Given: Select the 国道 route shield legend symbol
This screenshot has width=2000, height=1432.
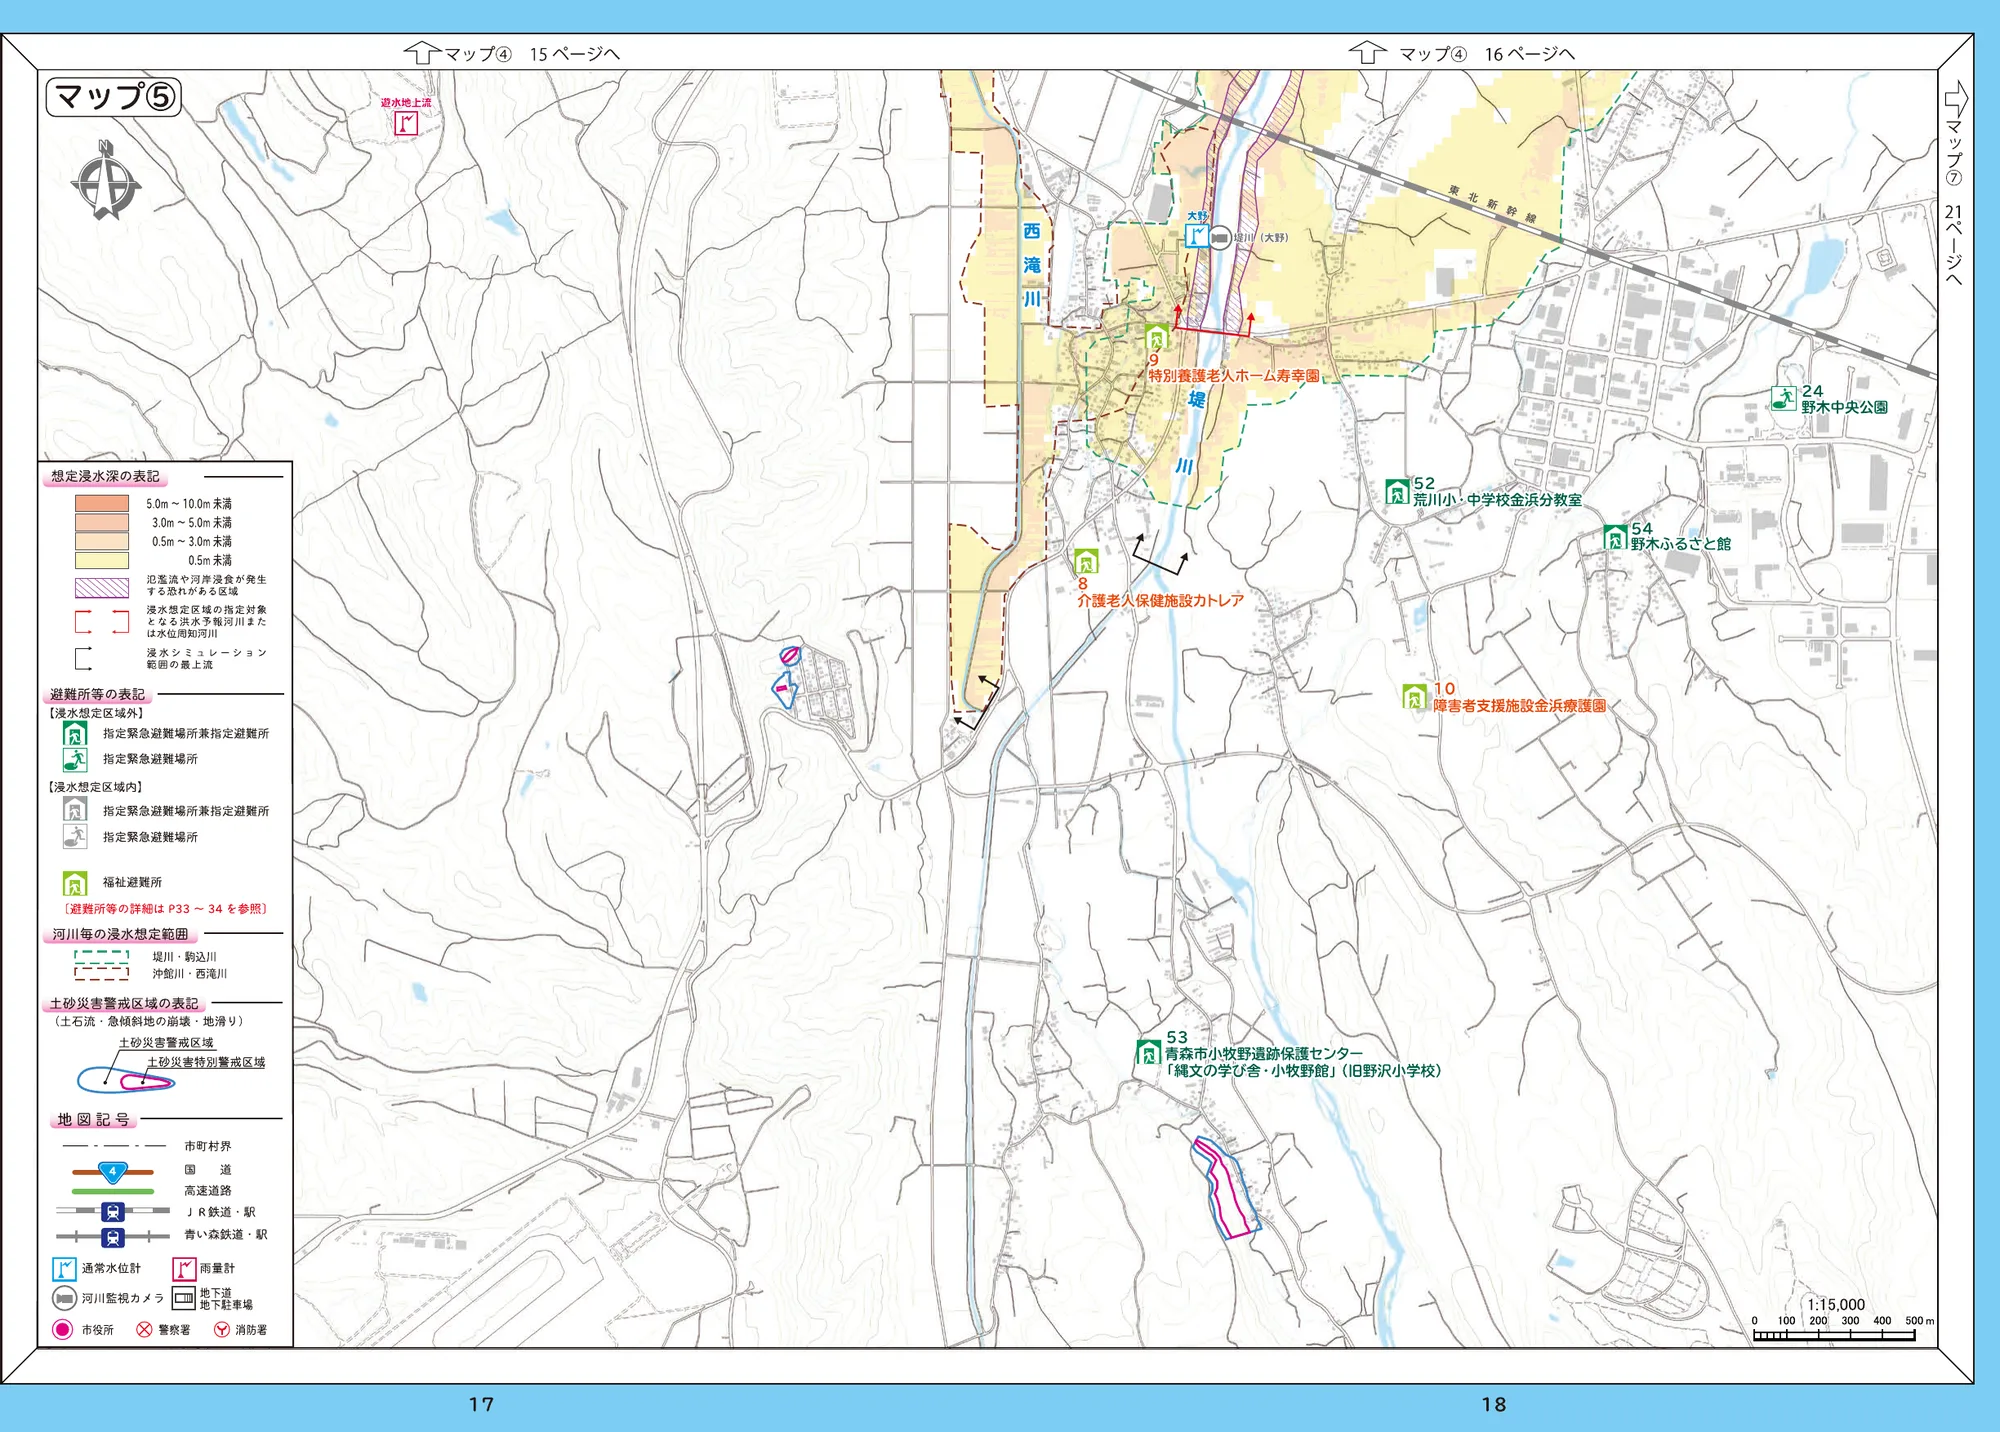Looking at the screenshot, I should click(113, 1171).
